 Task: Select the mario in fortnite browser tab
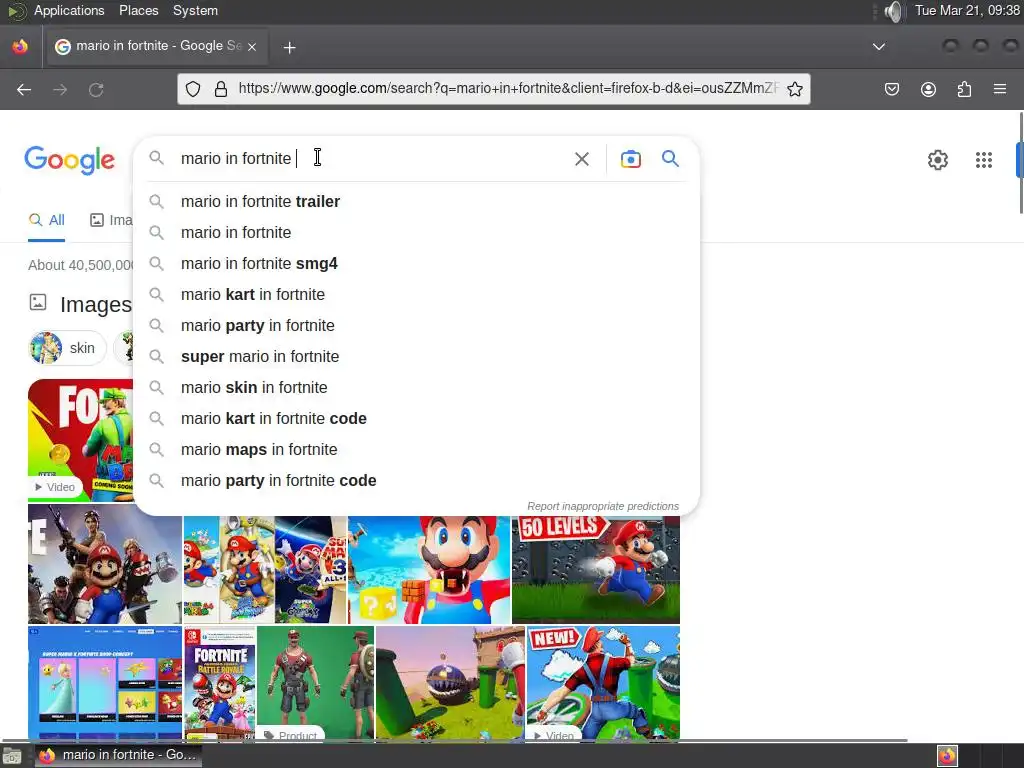[x=157, y=46]
